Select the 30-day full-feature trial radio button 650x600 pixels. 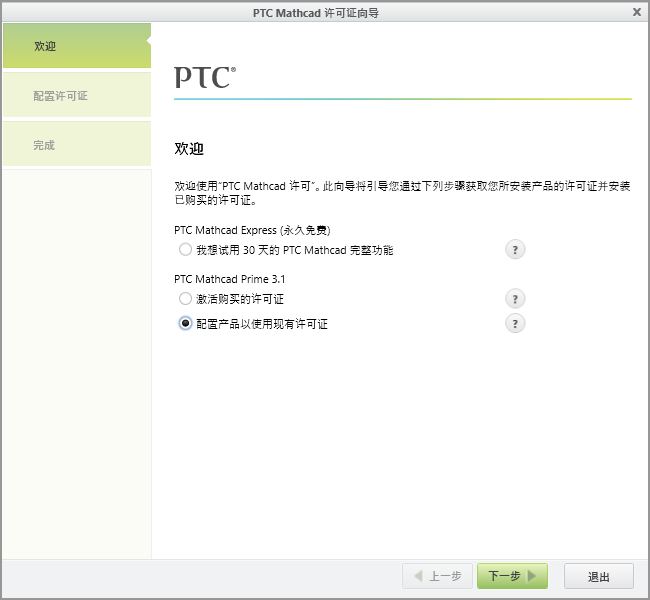tap(185, 250)
